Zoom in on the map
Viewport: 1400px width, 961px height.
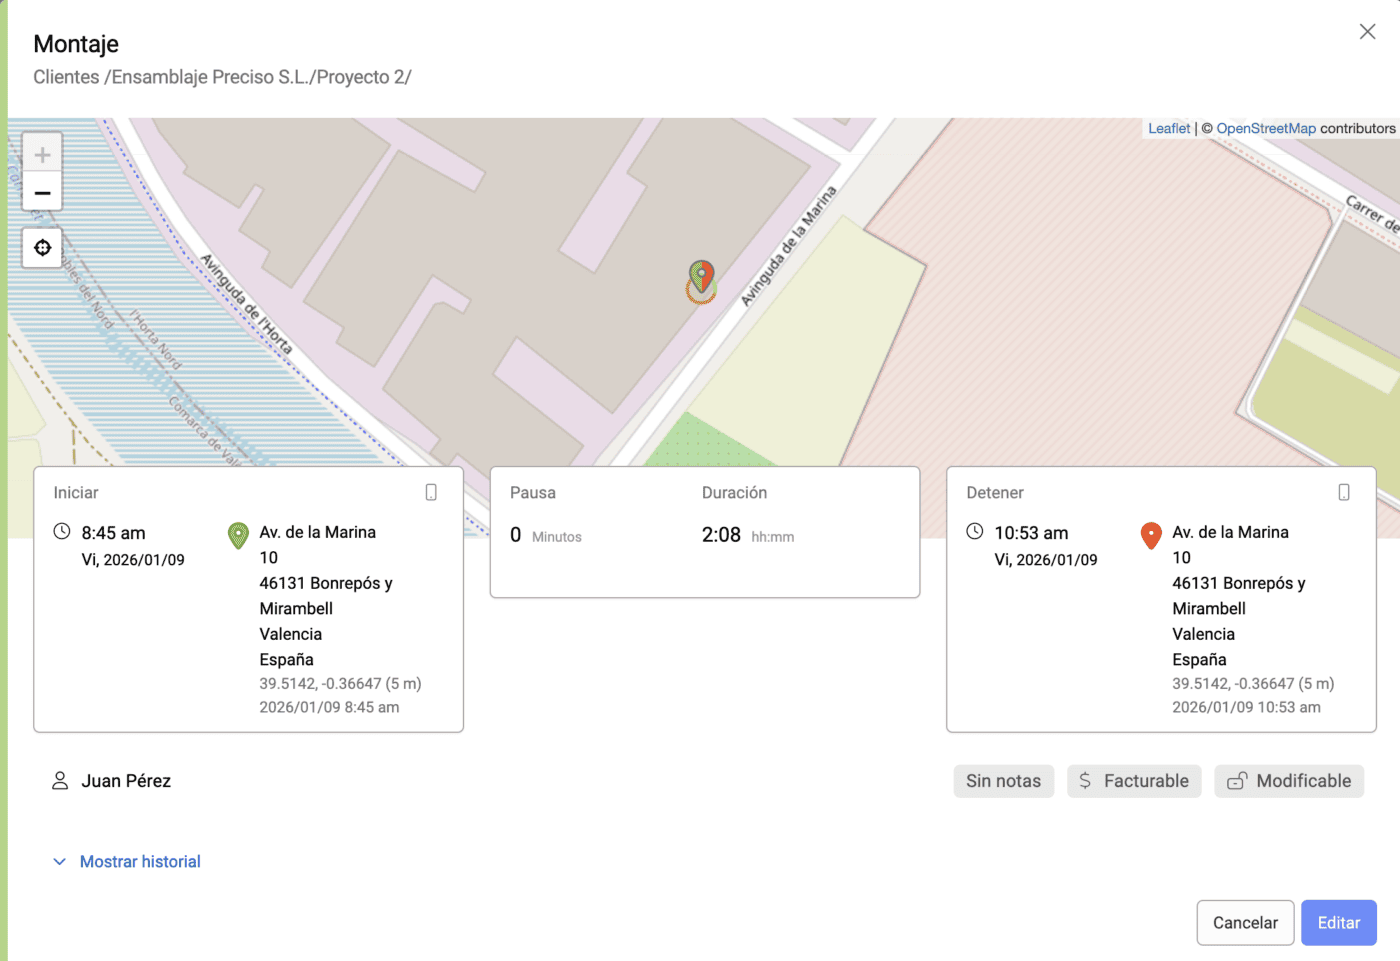pos(42,154)
